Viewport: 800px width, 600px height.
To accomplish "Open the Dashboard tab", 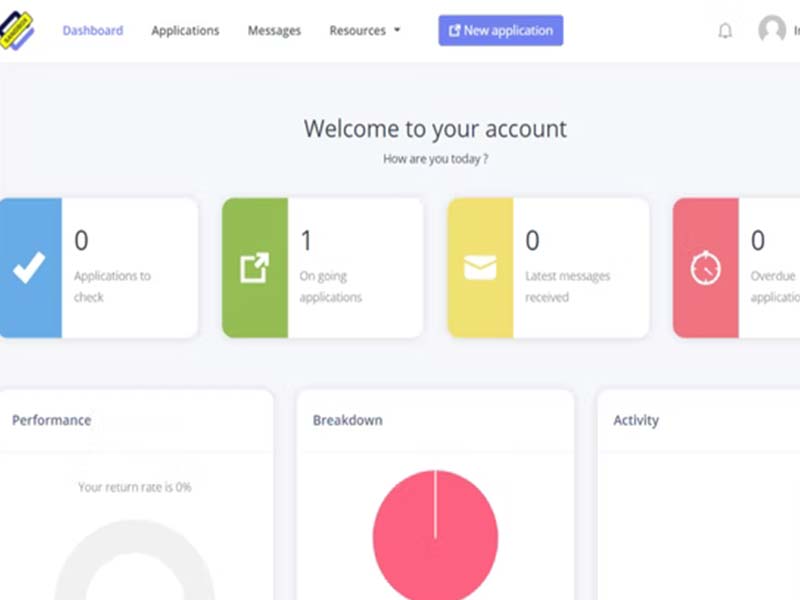I will click(93, 31).
